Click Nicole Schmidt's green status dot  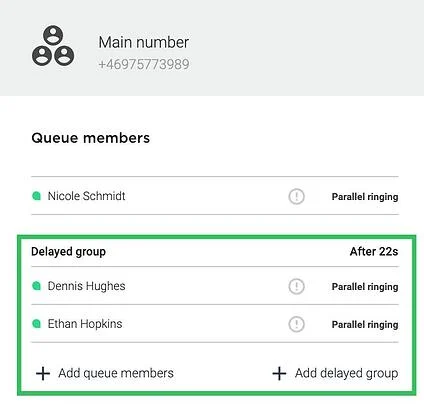point(36,196)
